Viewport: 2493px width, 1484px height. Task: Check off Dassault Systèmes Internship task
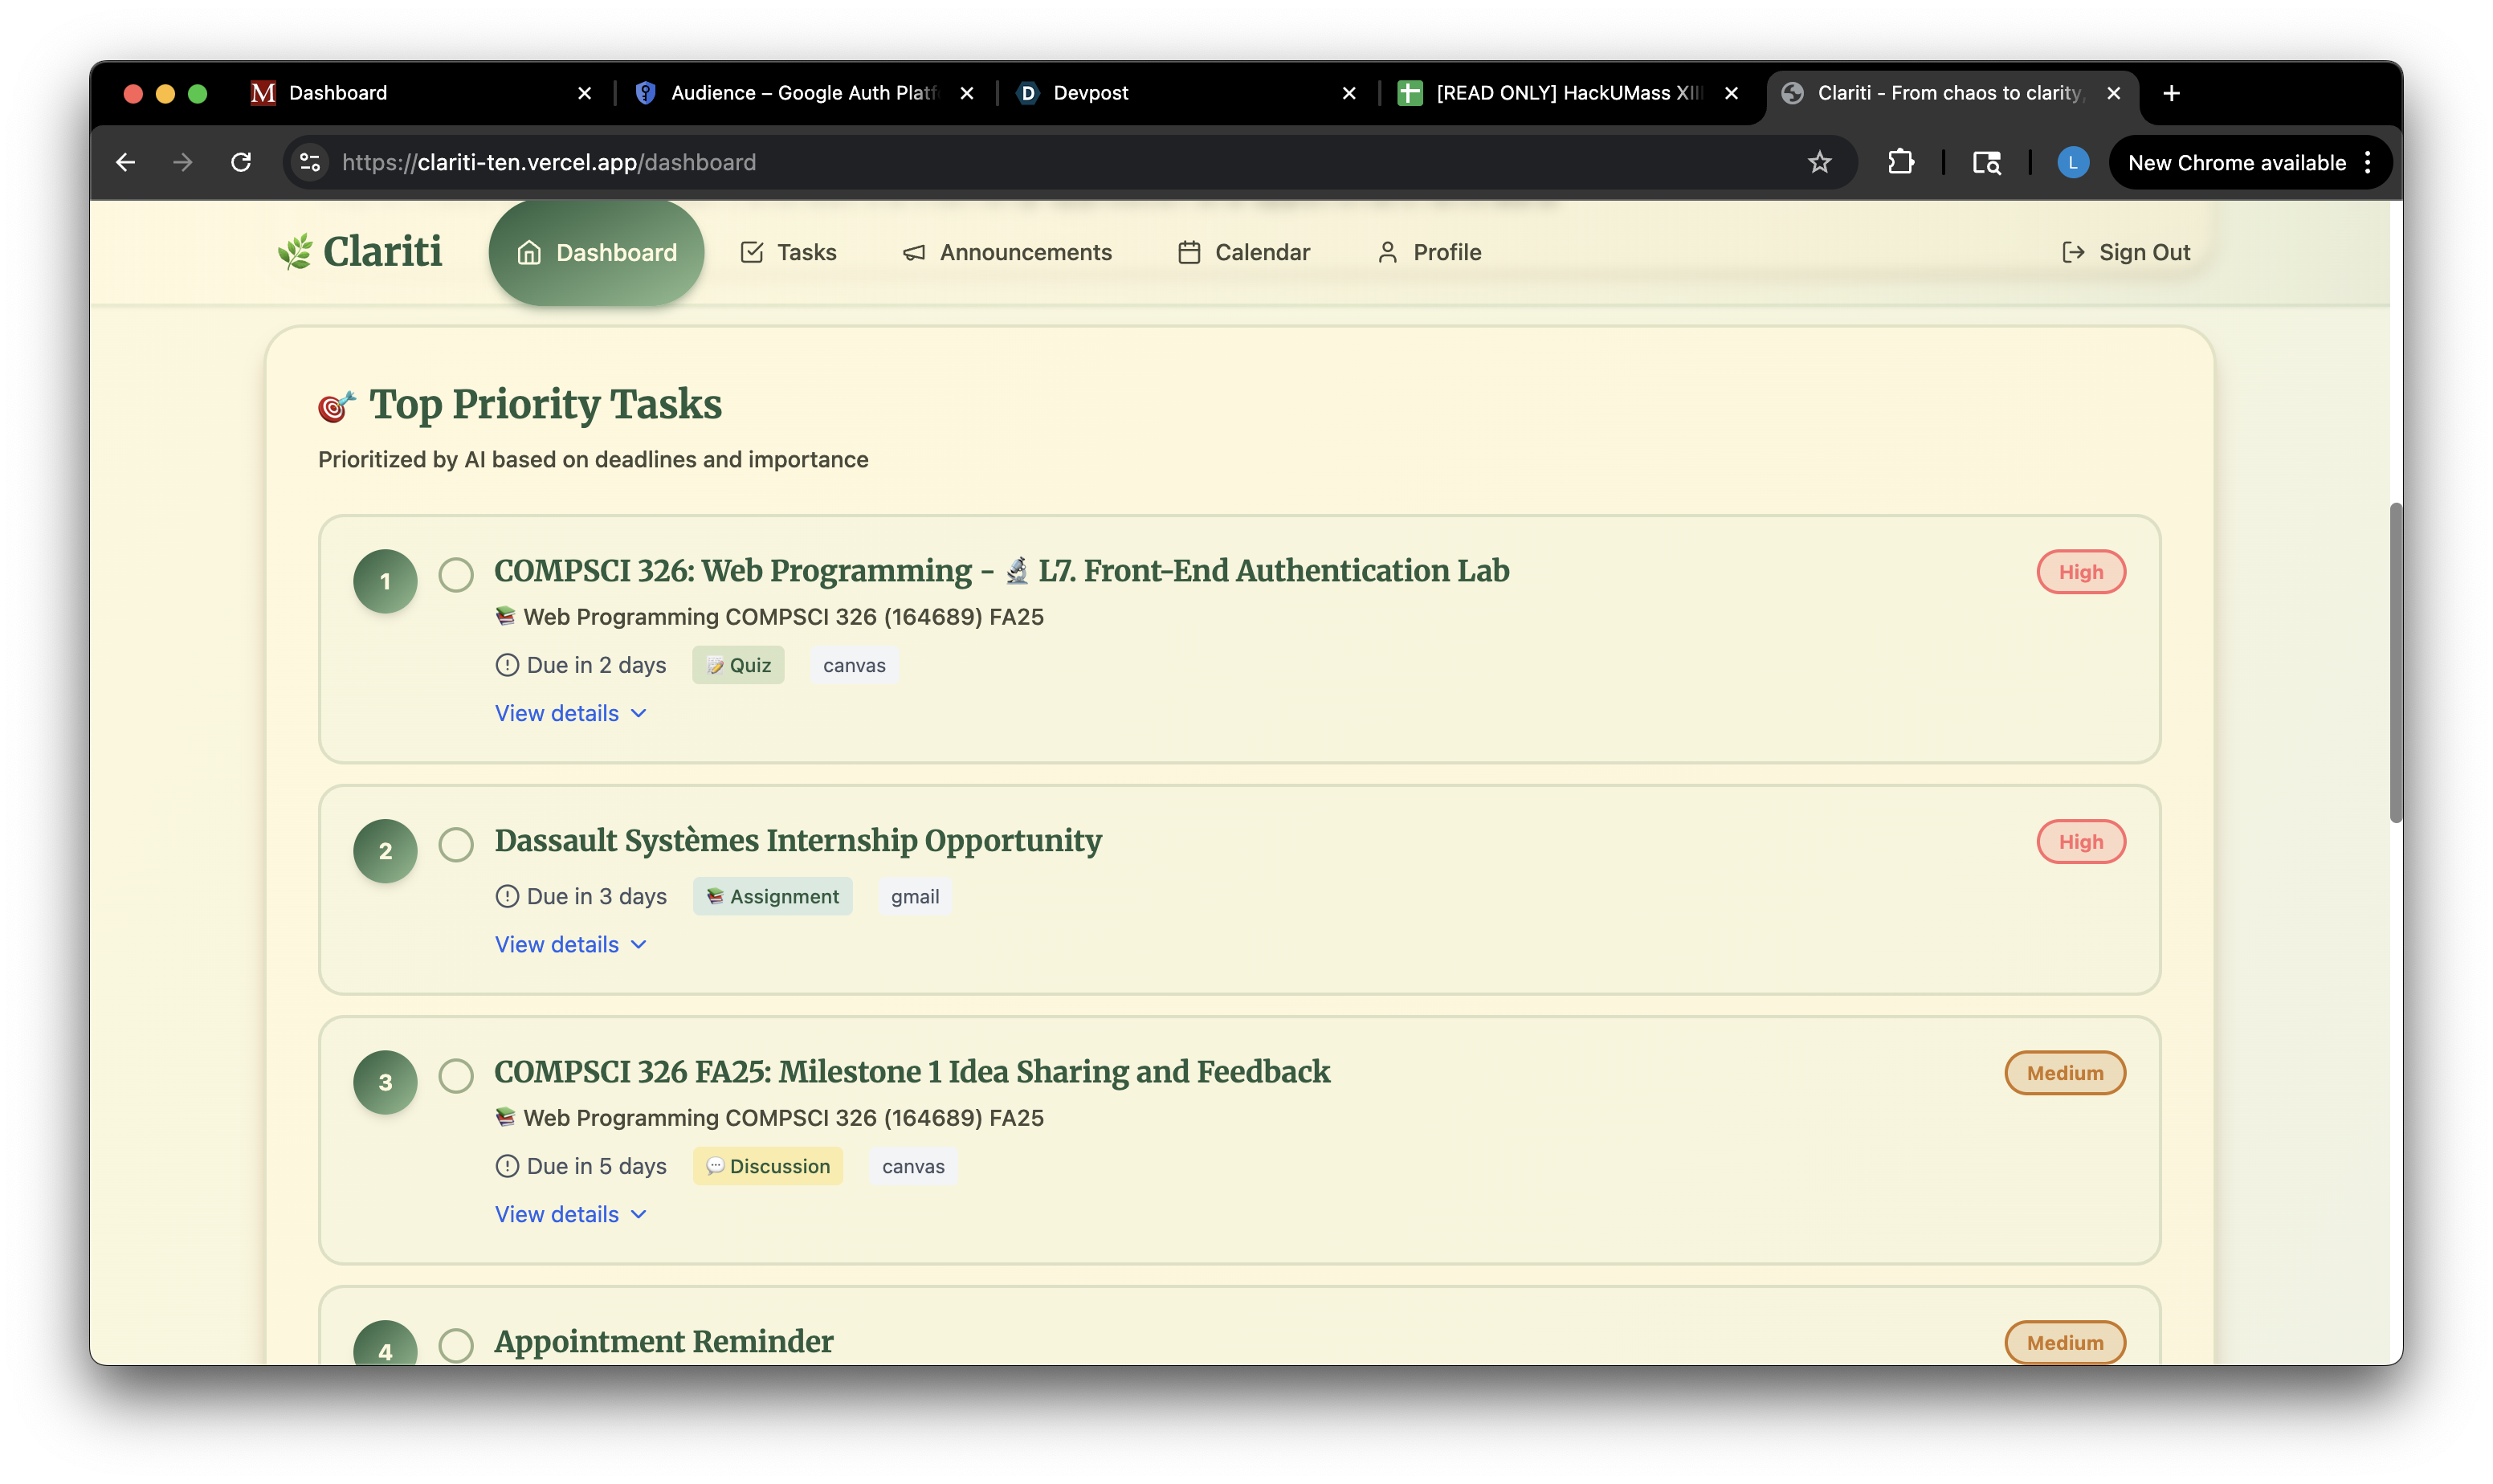tap(456, 844)
